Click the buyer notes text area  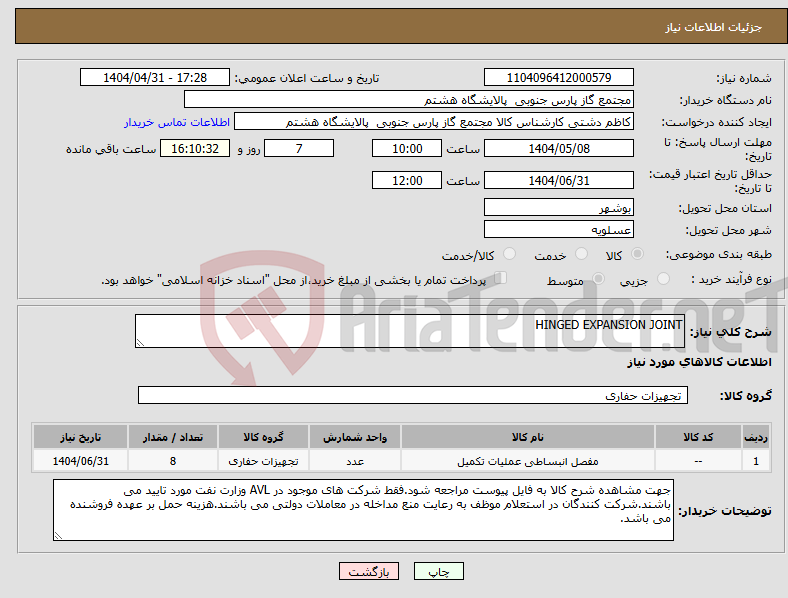point(363,510)
